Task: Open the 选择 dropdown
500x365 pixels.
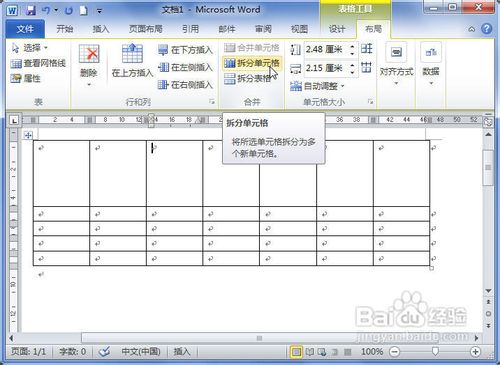Action: point(30,48)
